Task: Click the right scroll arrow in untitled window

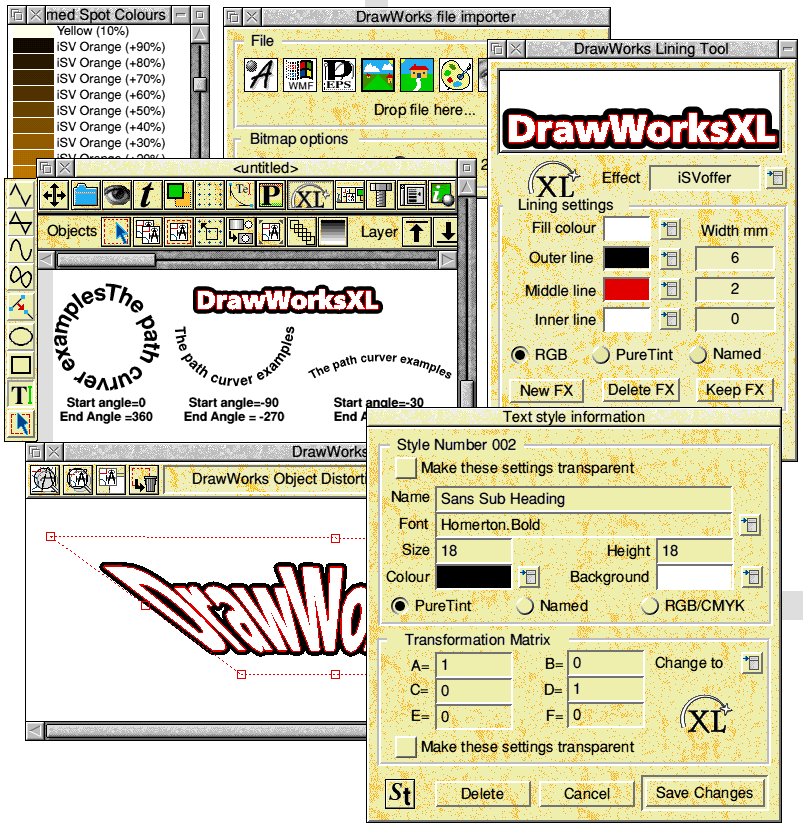Action: 448,260
